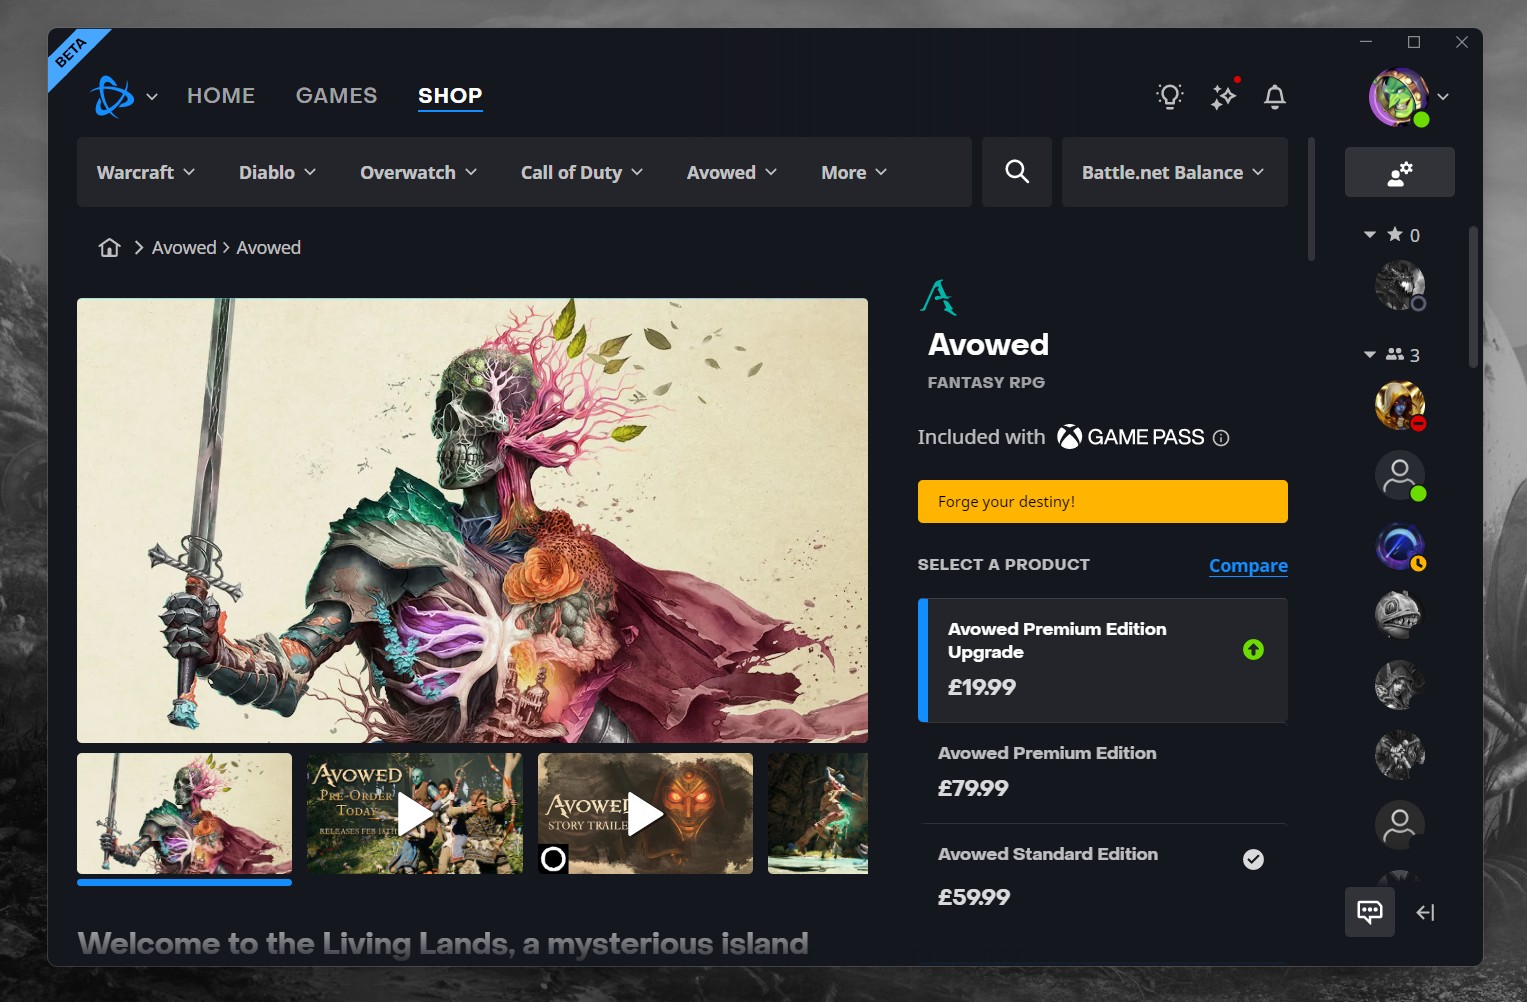This screenshot has width=1527, height=1002.
Task: Click the Forge your destiny banner
Action: click(x=1102, y=501)
